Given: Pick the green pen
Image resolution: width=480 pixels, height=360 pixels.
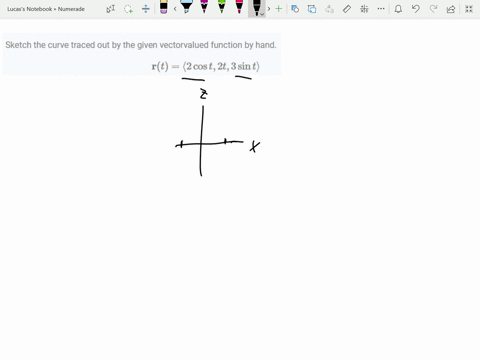Looking at the screenshot, I should 222,7.
